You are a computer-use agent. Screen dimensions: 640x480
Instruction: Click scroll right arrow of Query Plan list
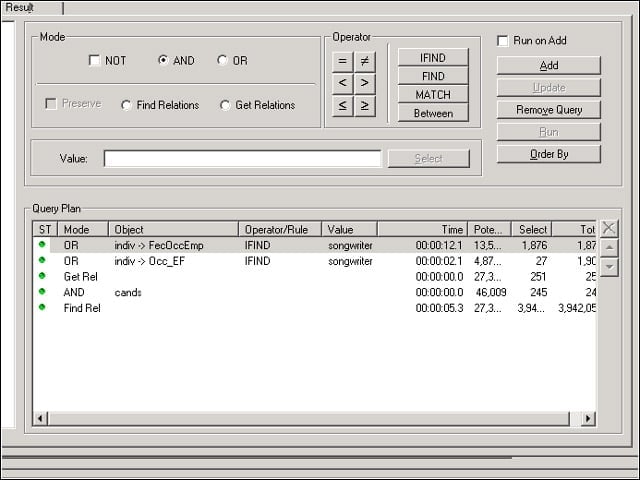point(588,418)
